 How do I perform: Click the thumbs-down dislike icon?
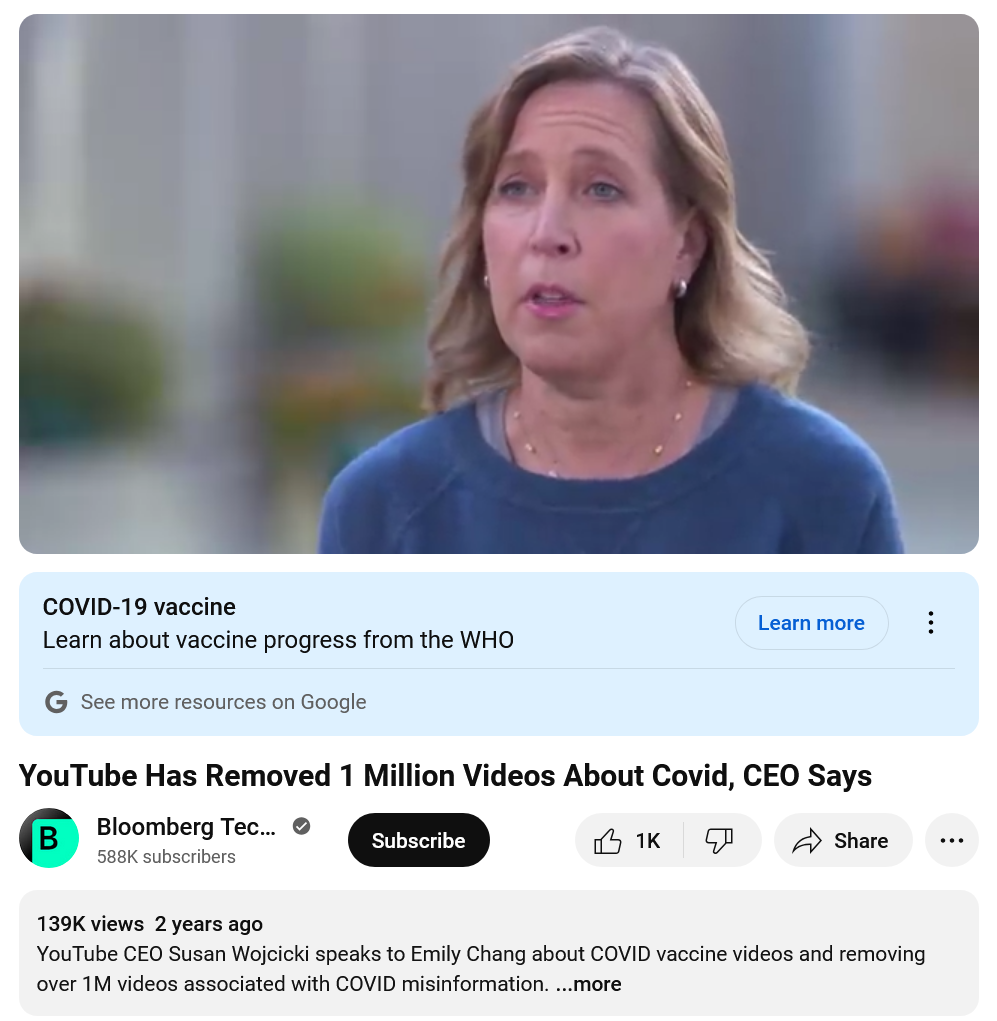[719, 841]
